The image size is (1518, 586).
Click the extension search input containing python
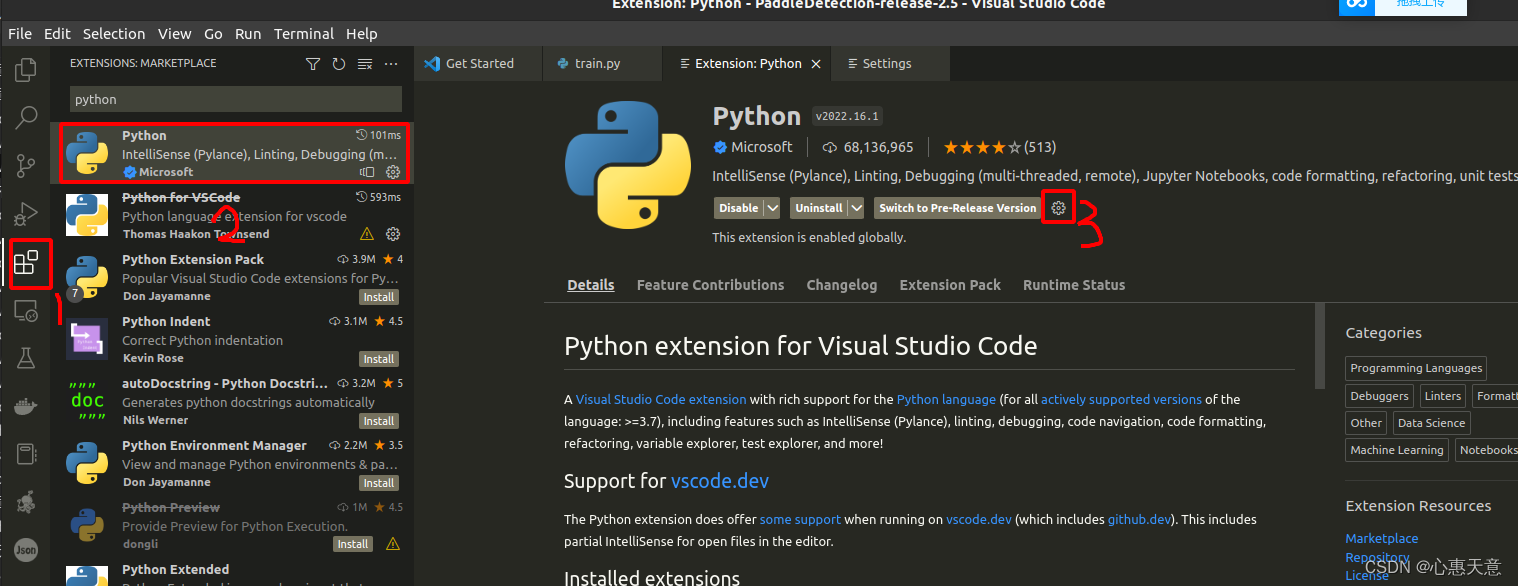(x=234, y=99)
